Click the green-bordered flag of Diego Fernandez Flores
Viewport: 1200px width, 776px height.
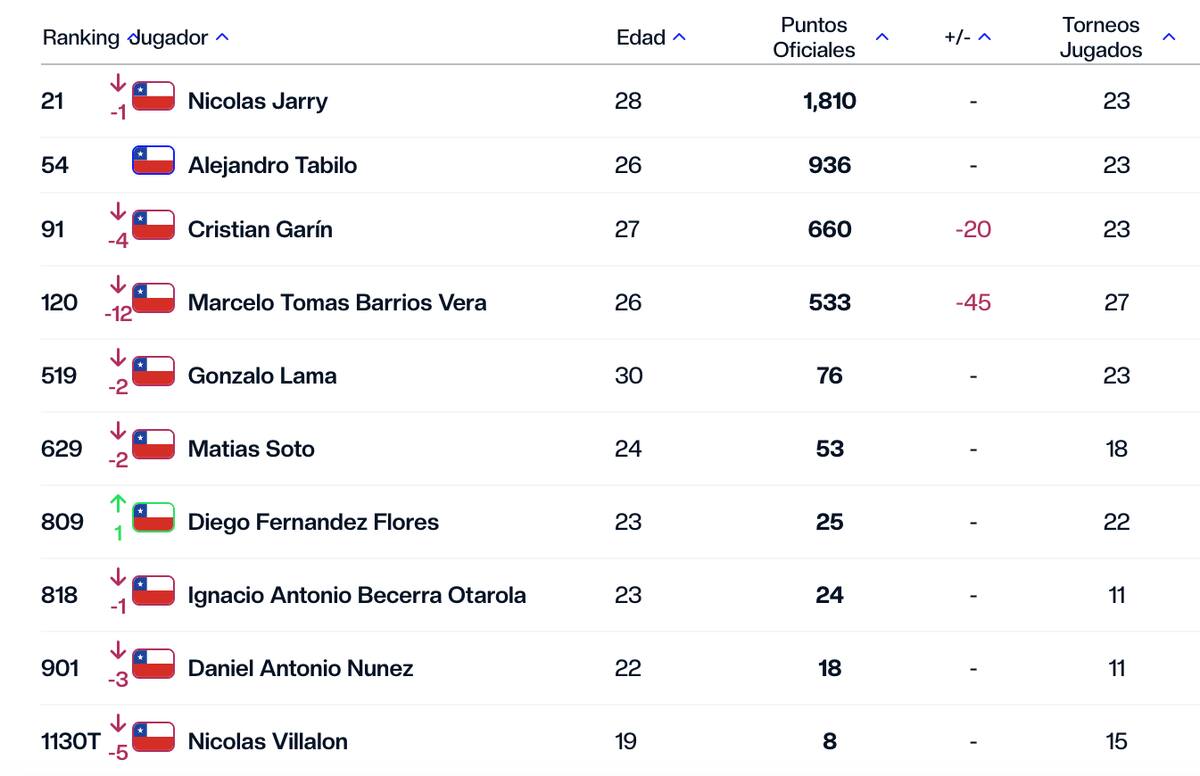click(154, 517)
